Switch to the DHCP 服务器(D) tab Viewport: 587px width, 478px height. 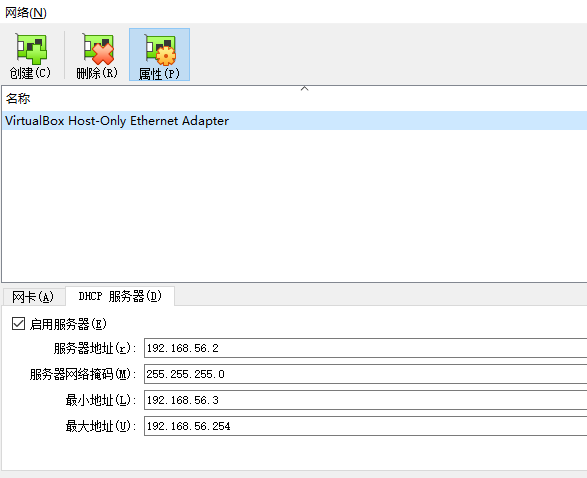click(x=120, y=296)
